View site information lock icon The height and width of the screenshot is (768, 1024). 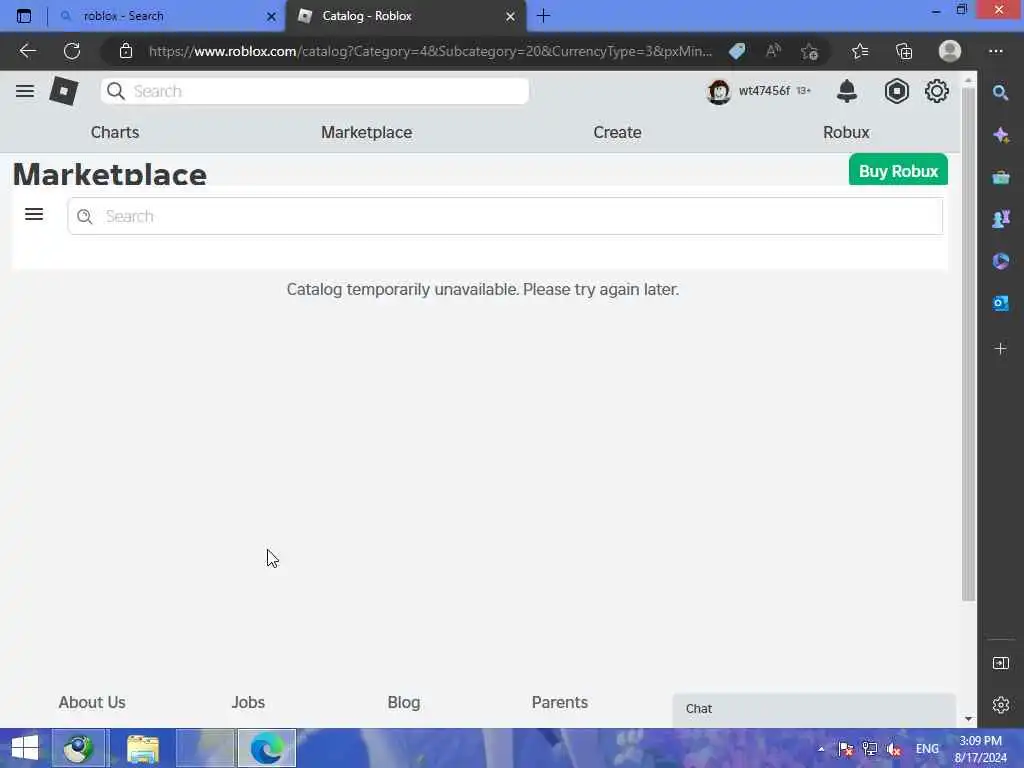(126, 51)
